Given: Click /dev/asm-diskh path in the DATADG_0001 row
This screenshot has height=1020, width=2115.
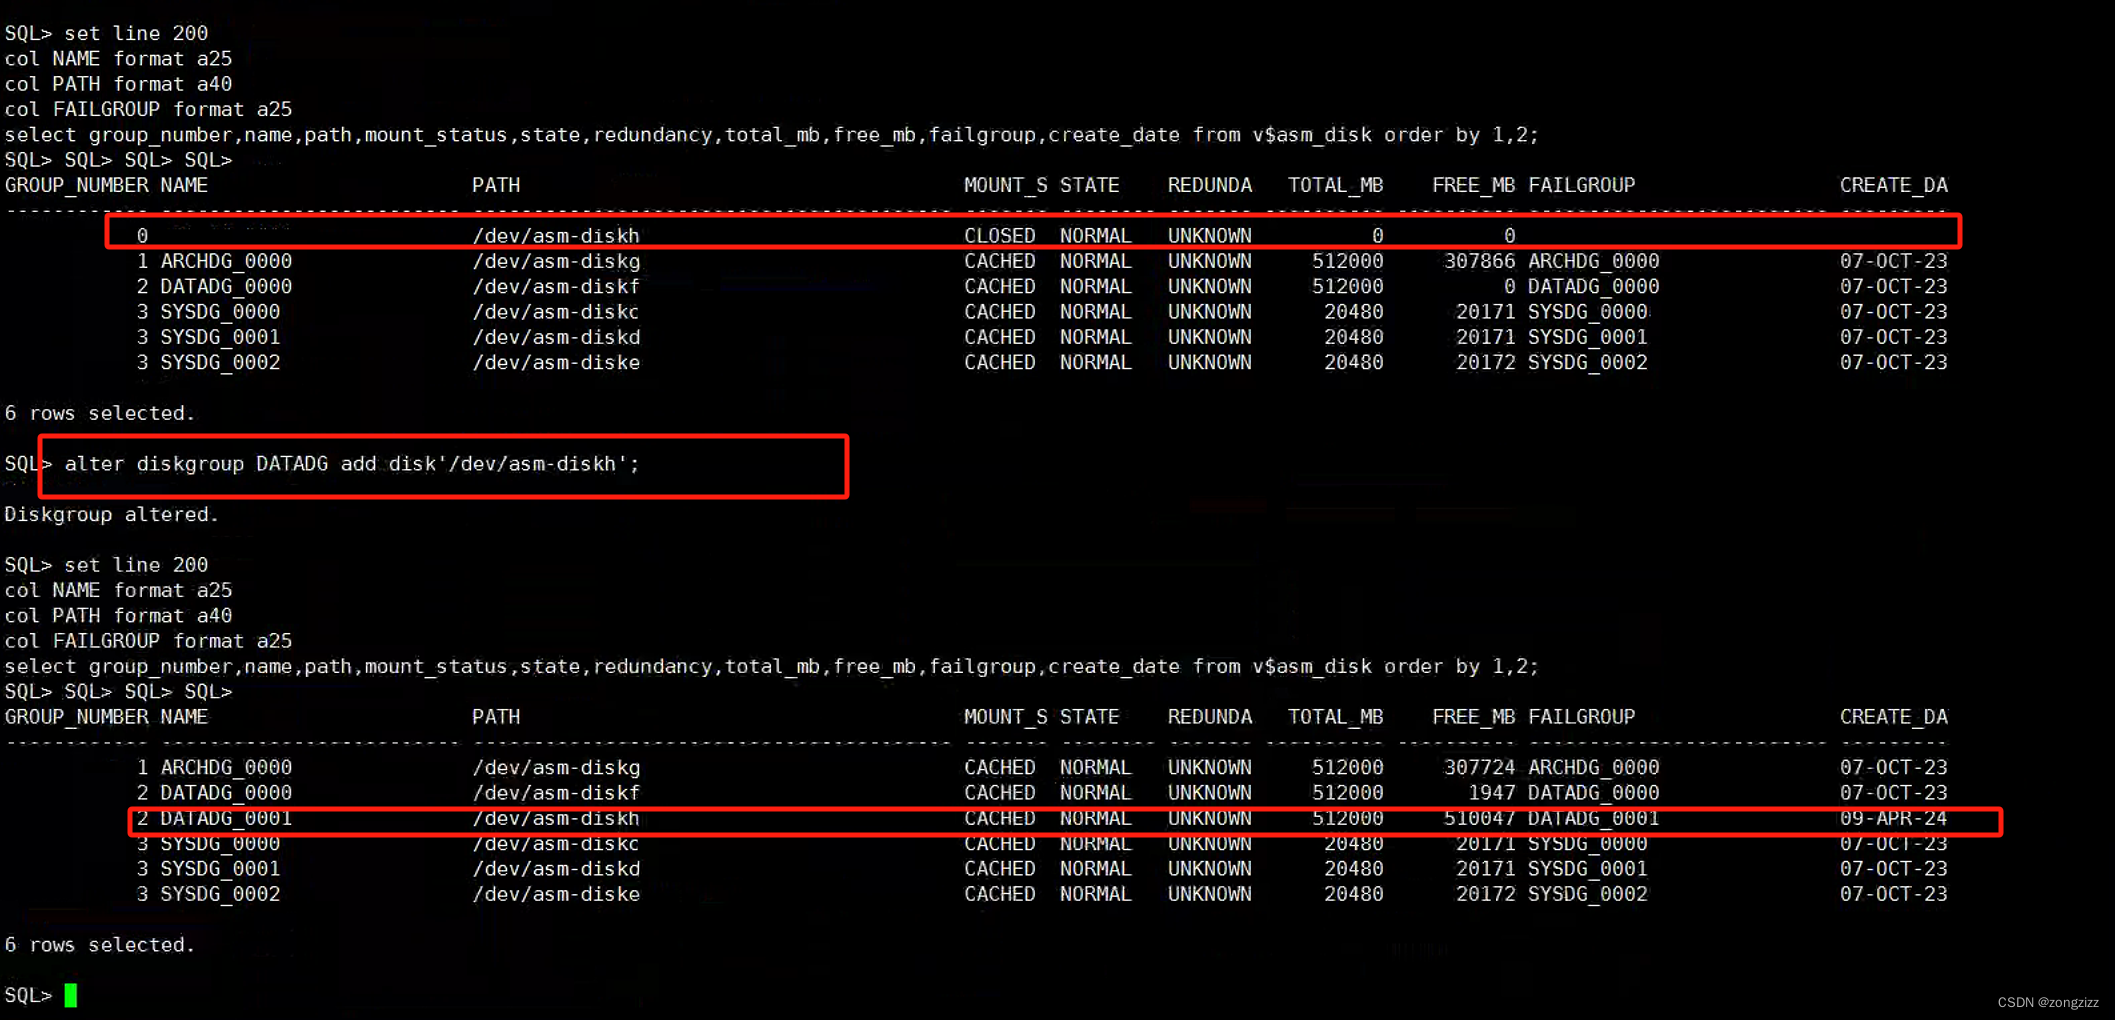Looking at the screenshot, I should [555, 818].
